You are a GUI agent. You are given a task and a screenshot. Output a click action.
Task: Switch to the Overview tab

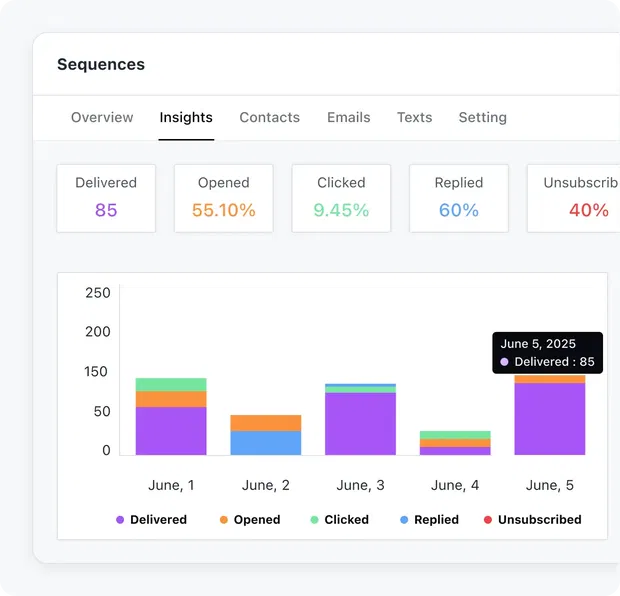[x=102, y=117]
